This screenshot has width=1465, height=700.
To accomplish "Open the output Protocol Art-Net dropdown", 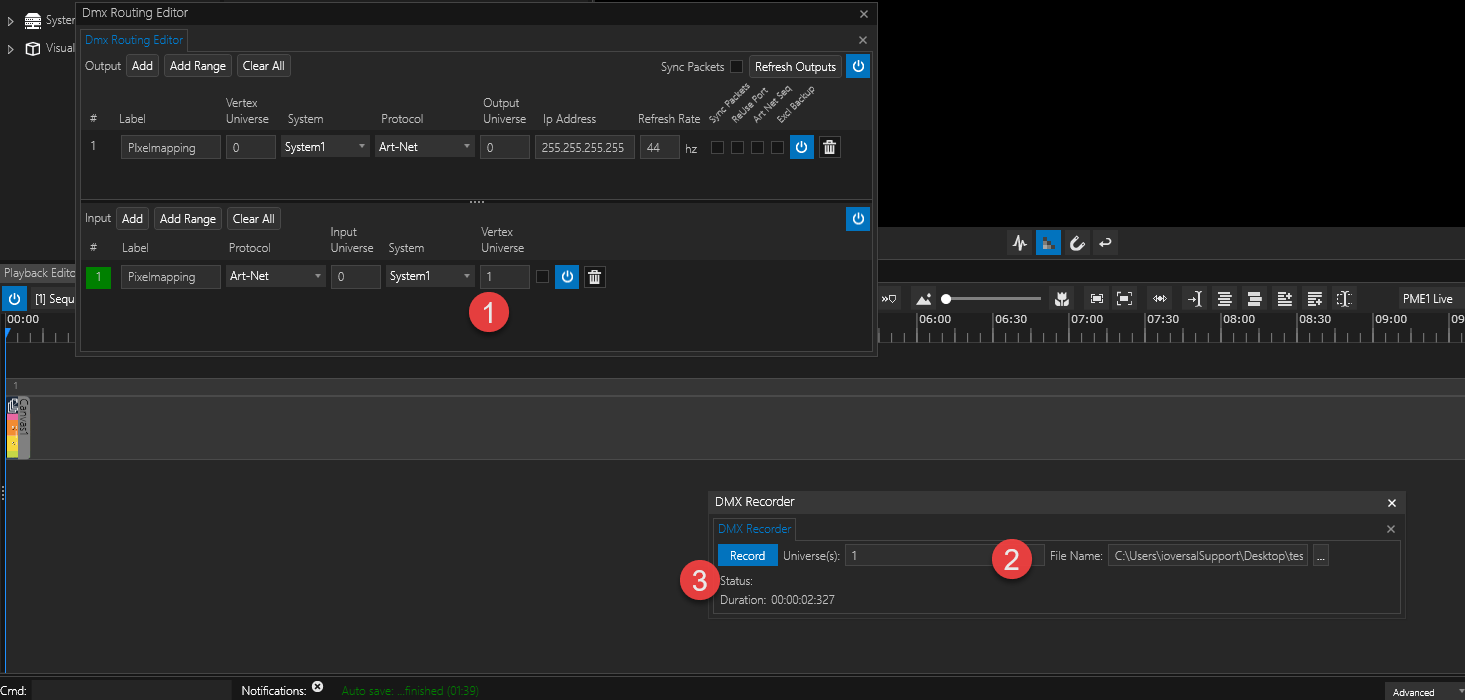I will (x=425, y=147).
